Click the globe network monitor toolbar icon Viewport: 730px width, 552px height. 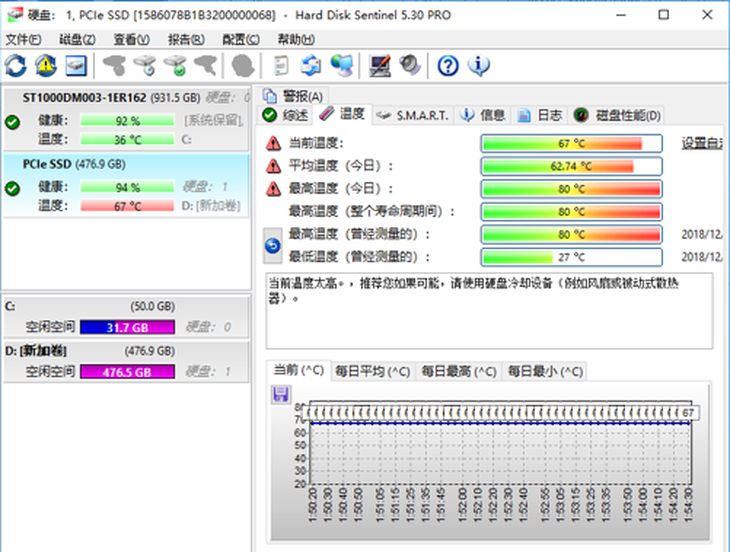[342, 65]
